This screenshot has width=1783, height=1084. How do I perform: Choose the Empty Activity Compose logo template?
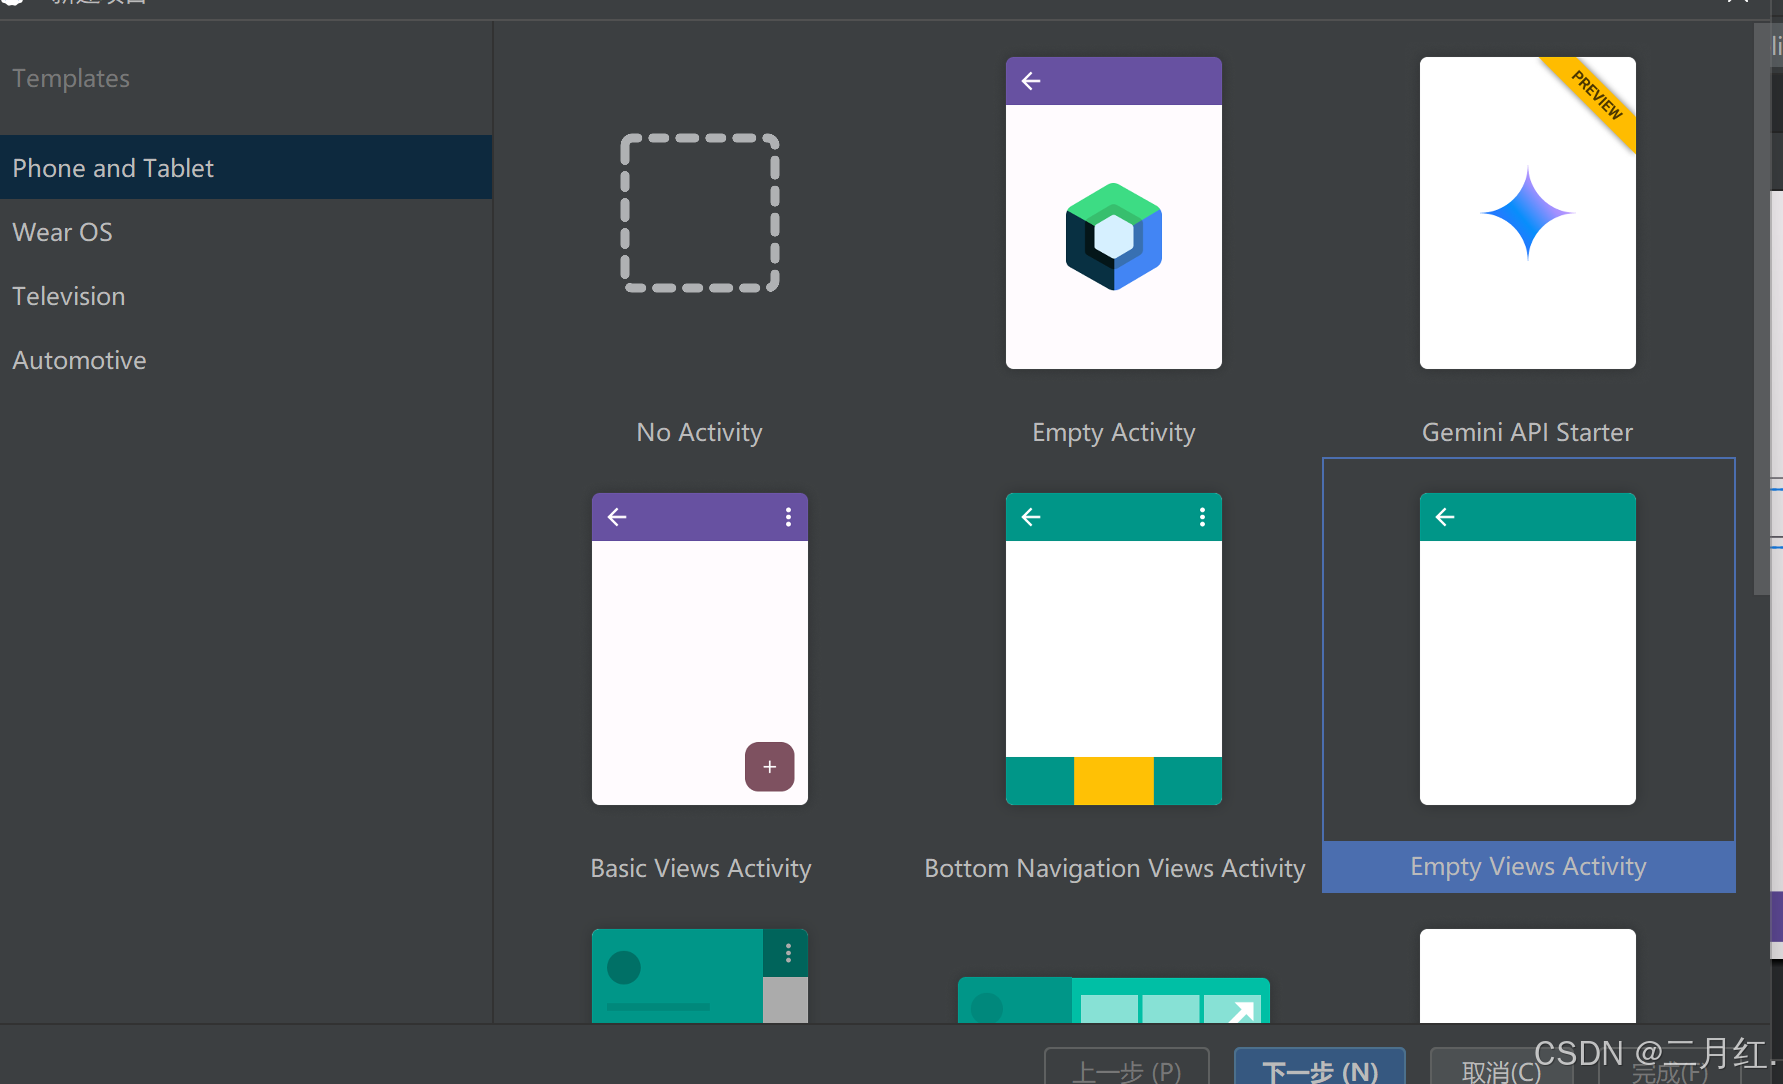(1113, 213)
